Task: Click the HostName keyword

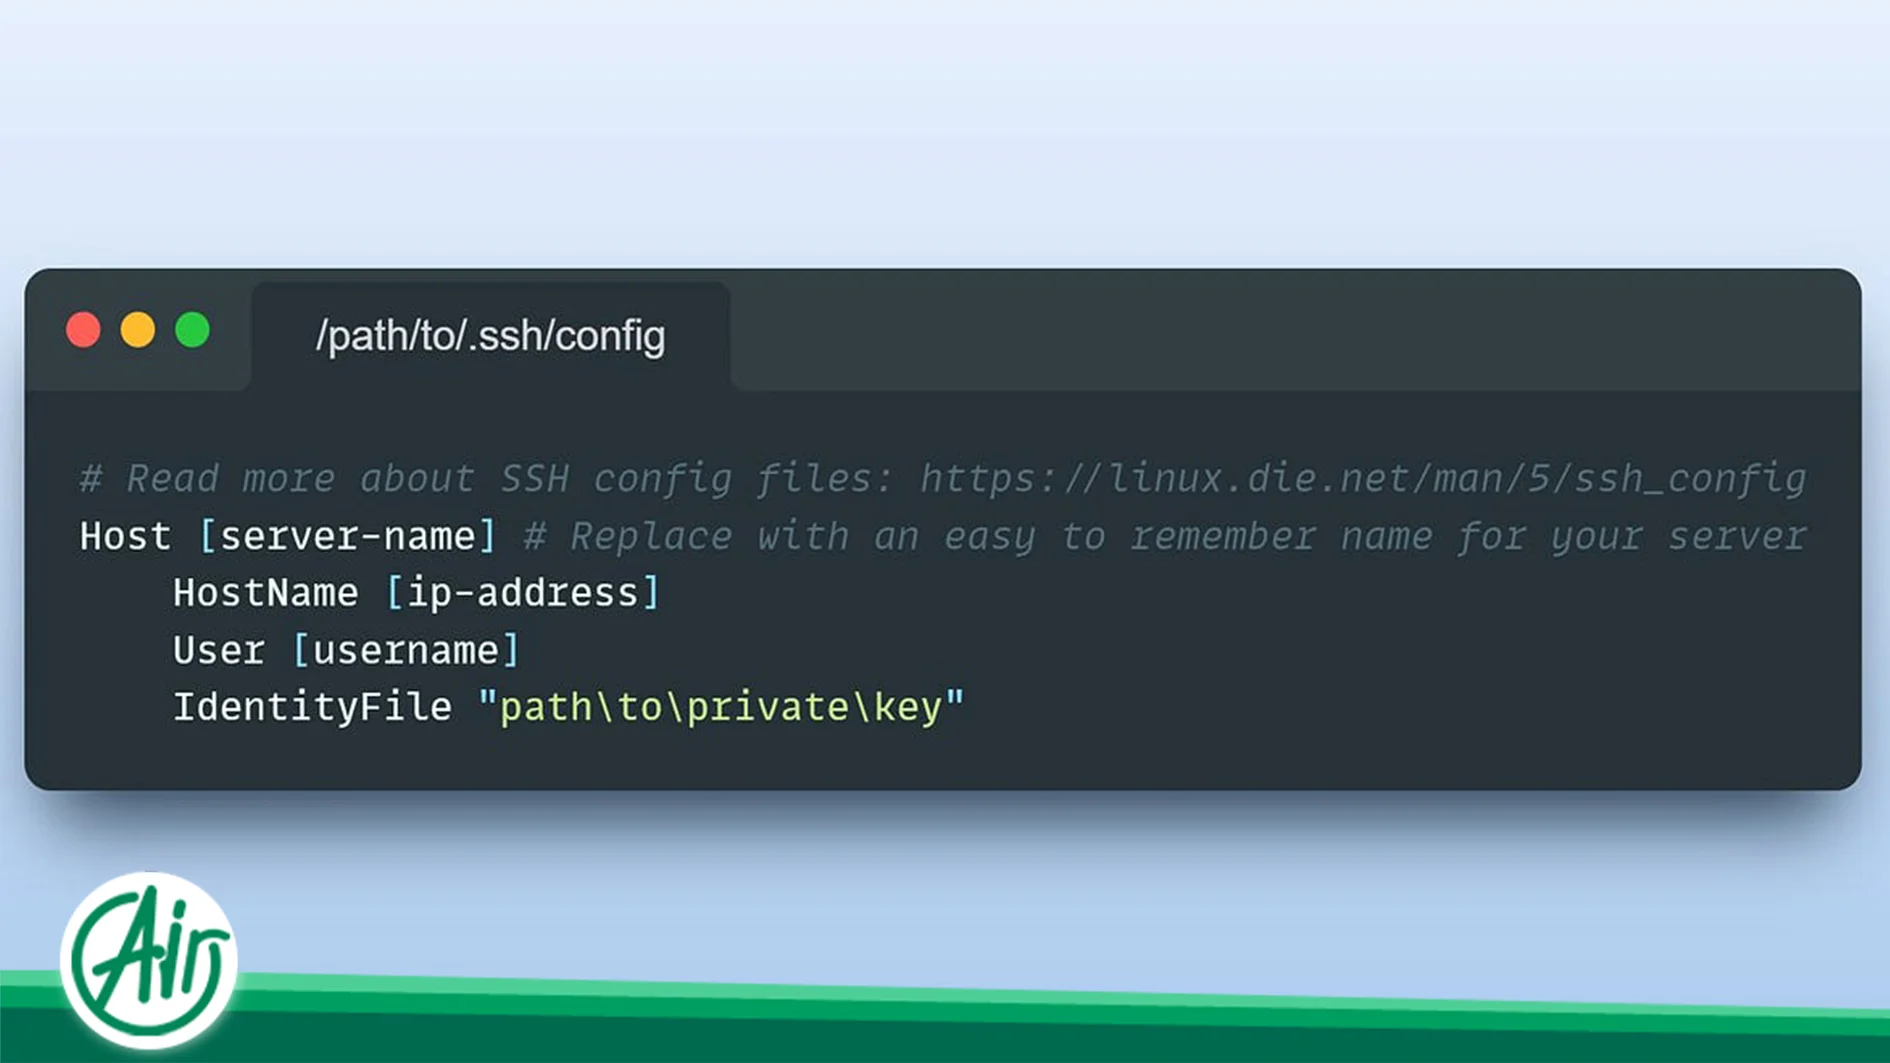Action: tap(266, 594)
